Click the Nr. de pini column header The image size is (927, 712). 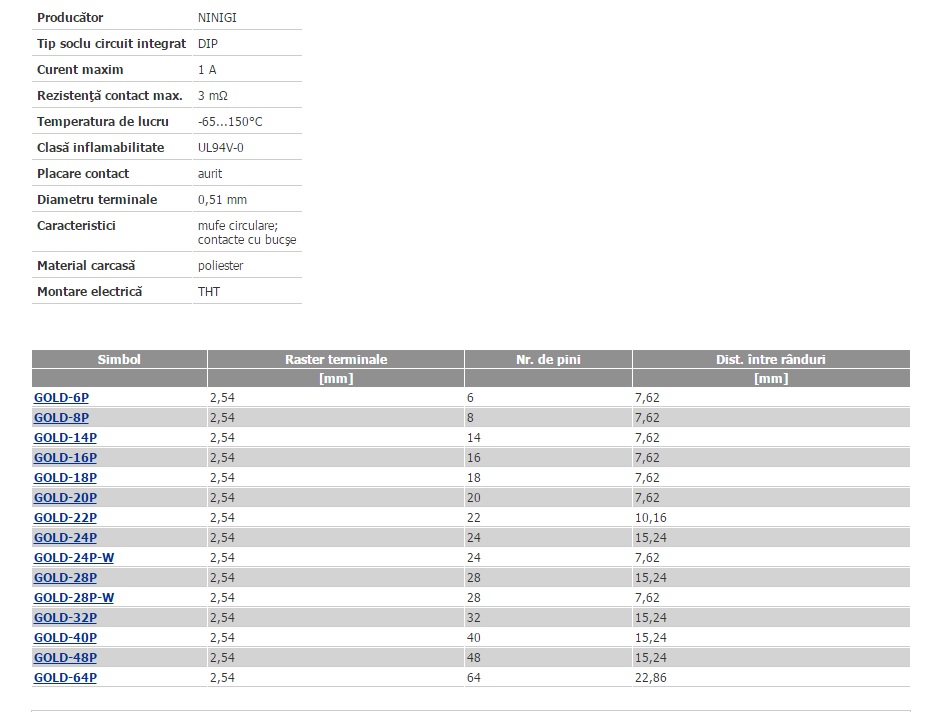[547, 359]
